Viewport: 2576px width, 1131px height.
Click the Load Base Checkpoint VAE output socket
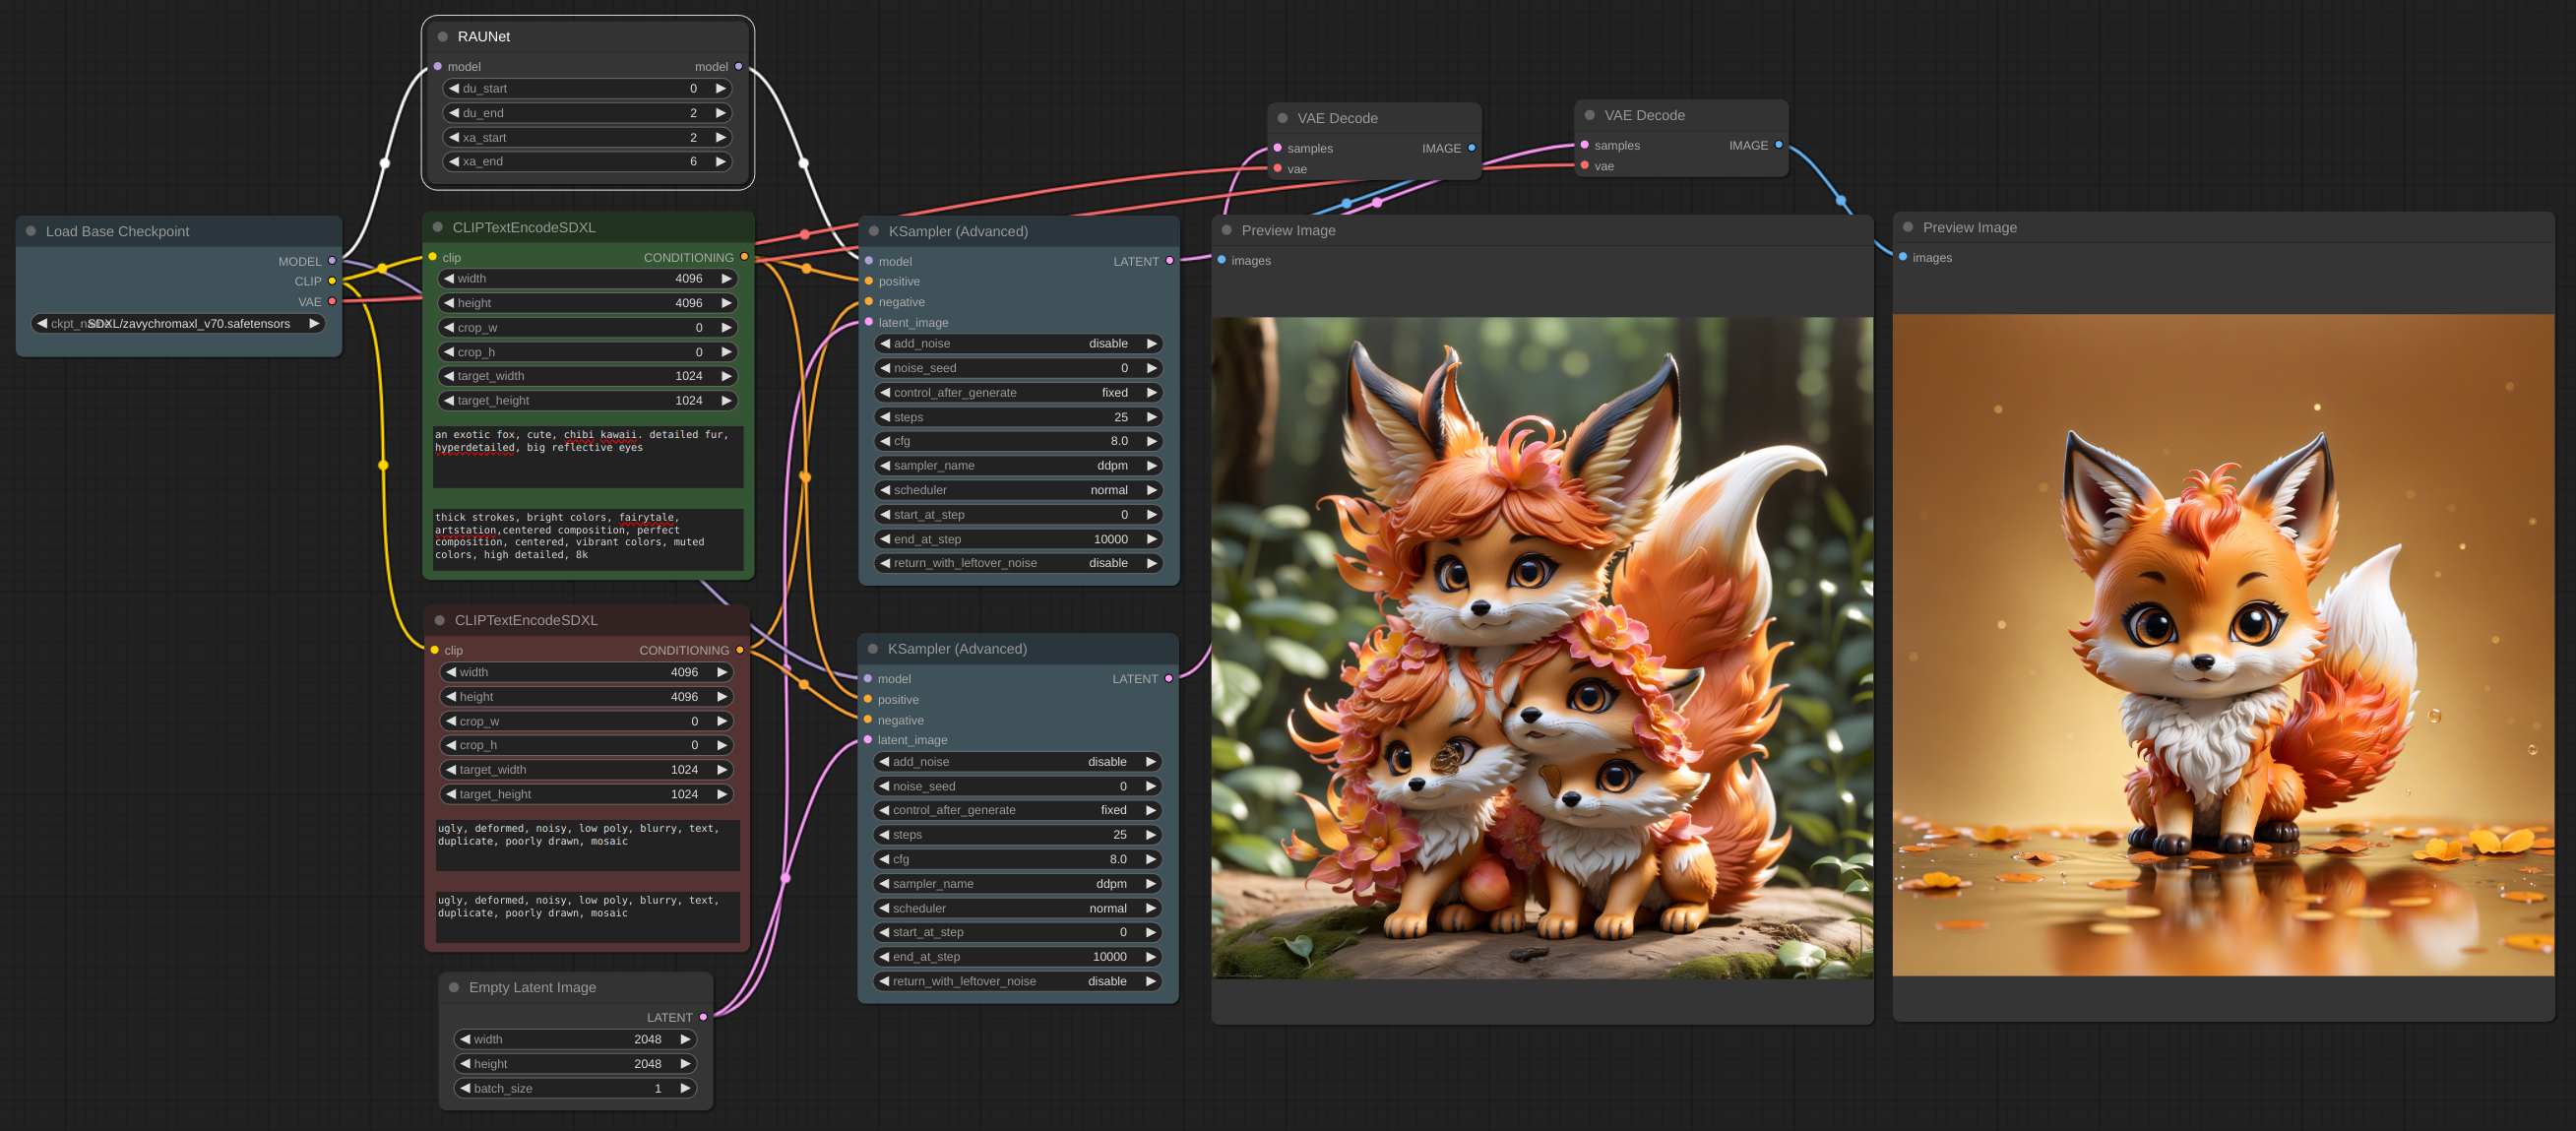click(332, 302)
